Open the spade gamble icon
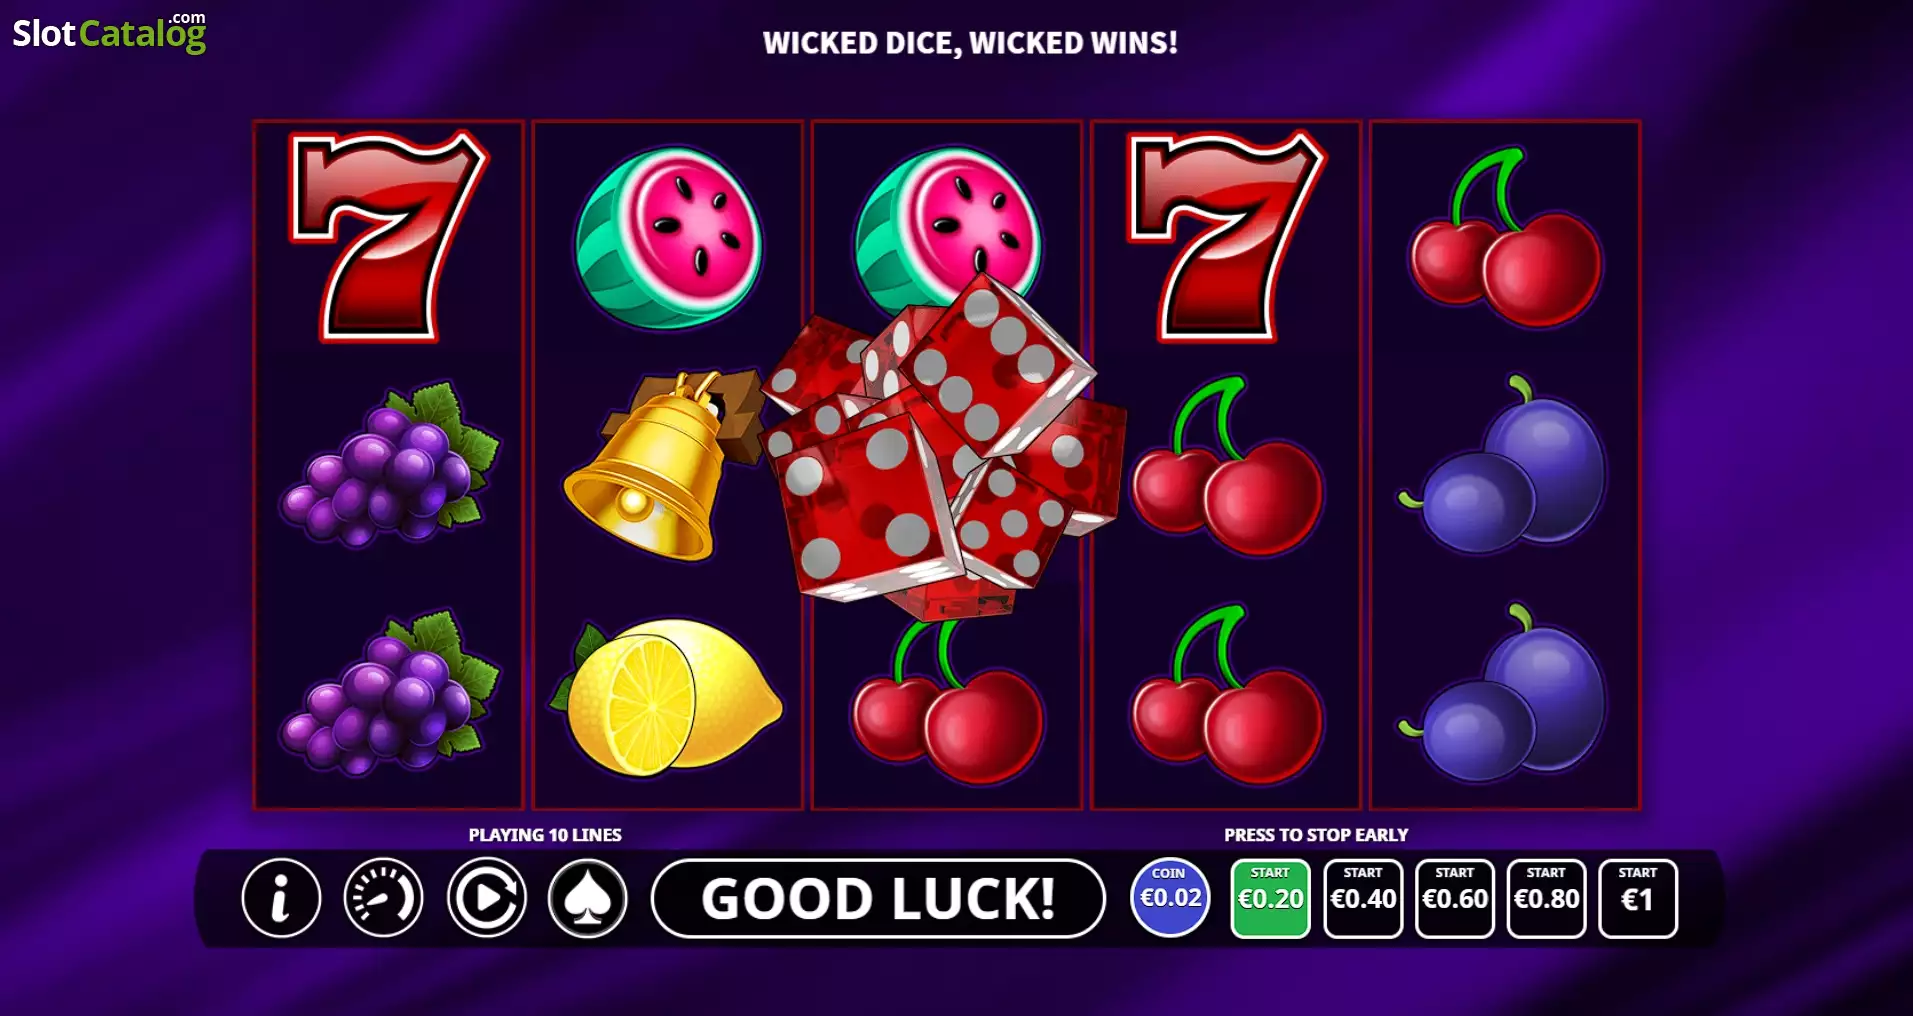1913x1016 pixels. pos(588,898)
